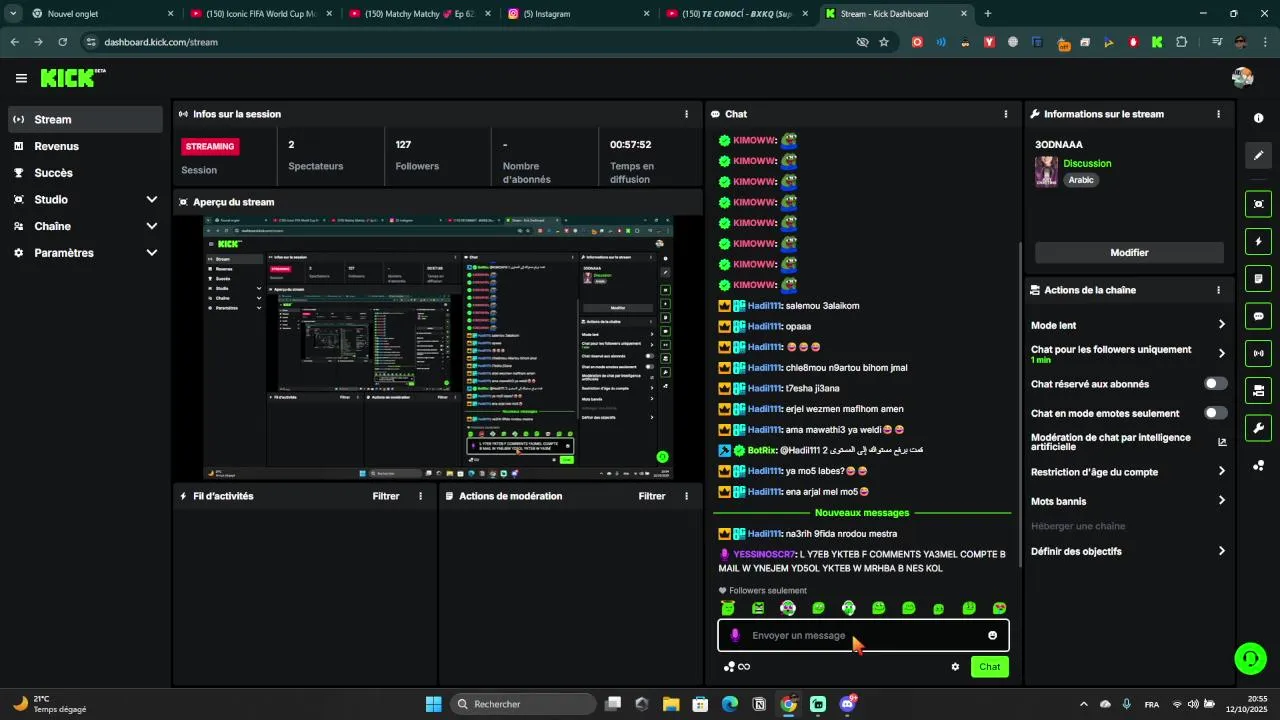Viewport: 1280px width, 720px height.
Task: Open the Chat panel options menu
Action: pos(1006,114)
